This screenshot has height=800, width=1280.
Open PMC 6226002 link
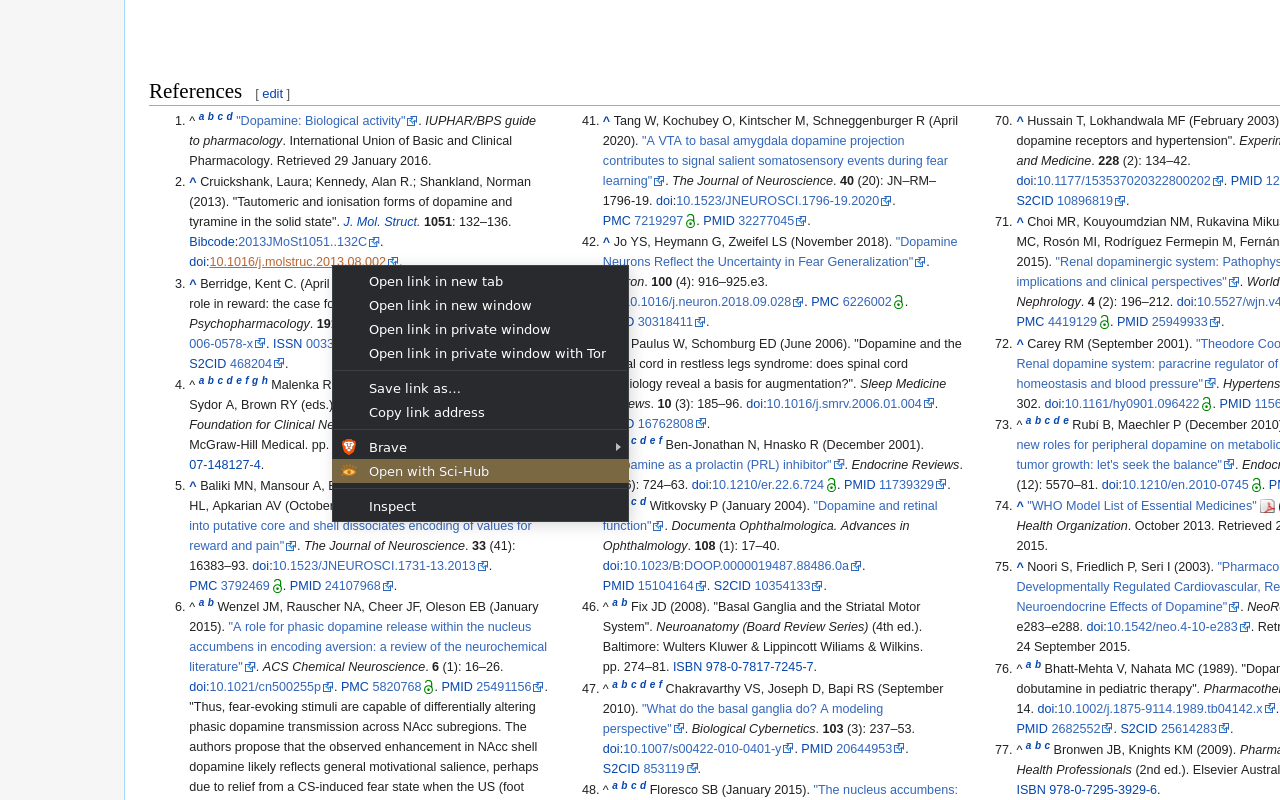tap(866, 302)
